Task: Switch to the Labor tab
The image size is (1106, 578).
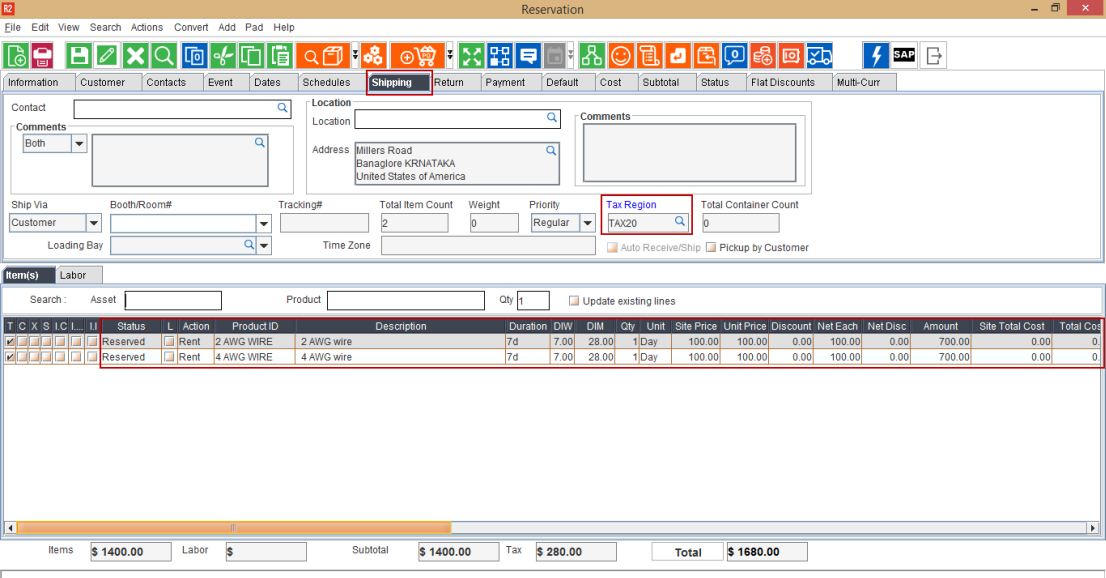Action: [72, 275]
